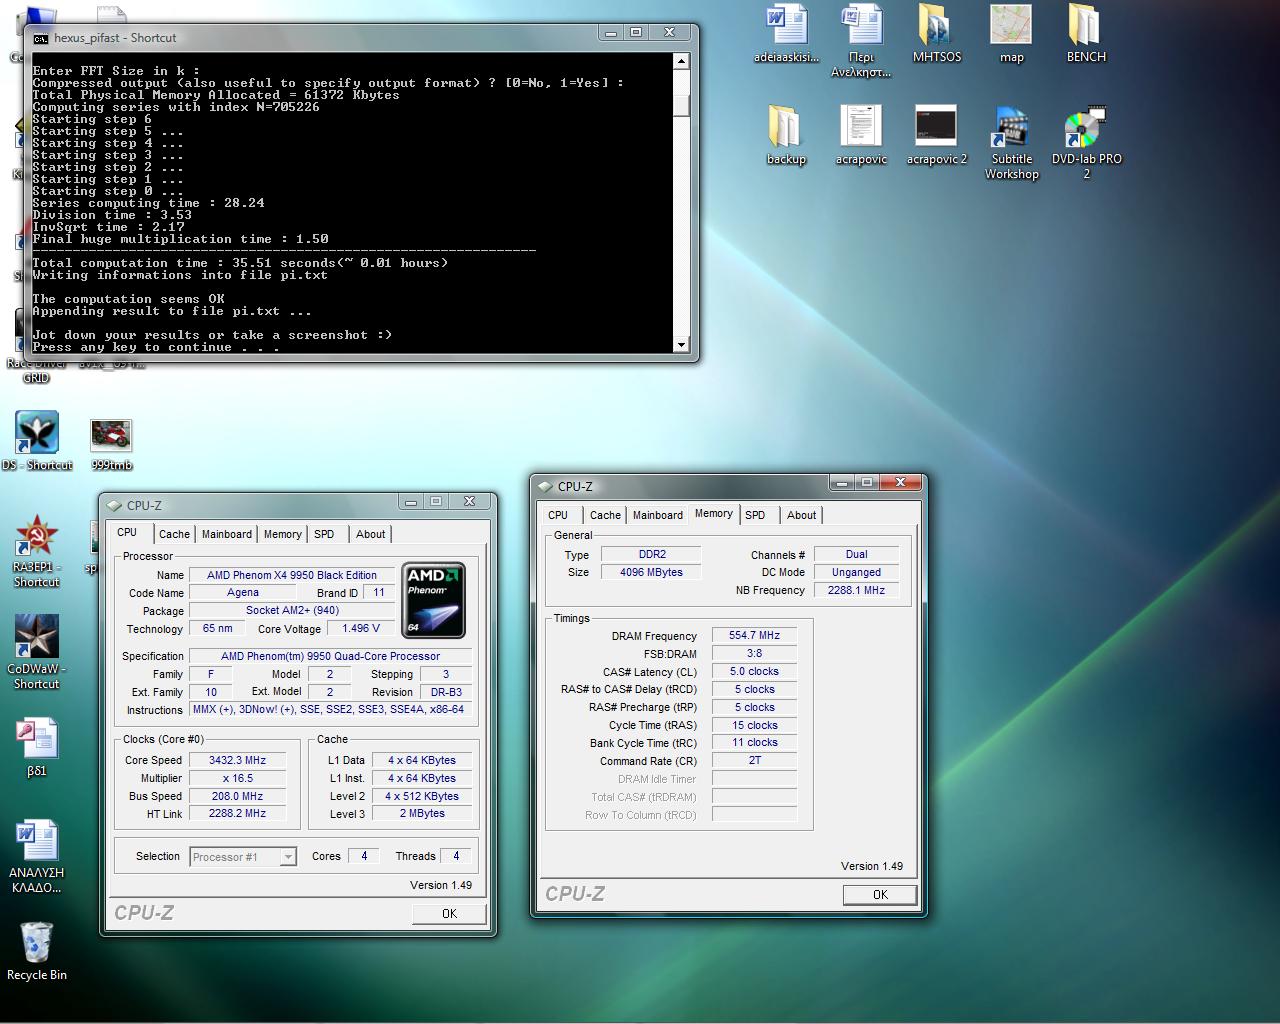
Task: Switch to Mainboard tab in left CPU-Z window
Action: pyautogui.click(x=227, y=534)
